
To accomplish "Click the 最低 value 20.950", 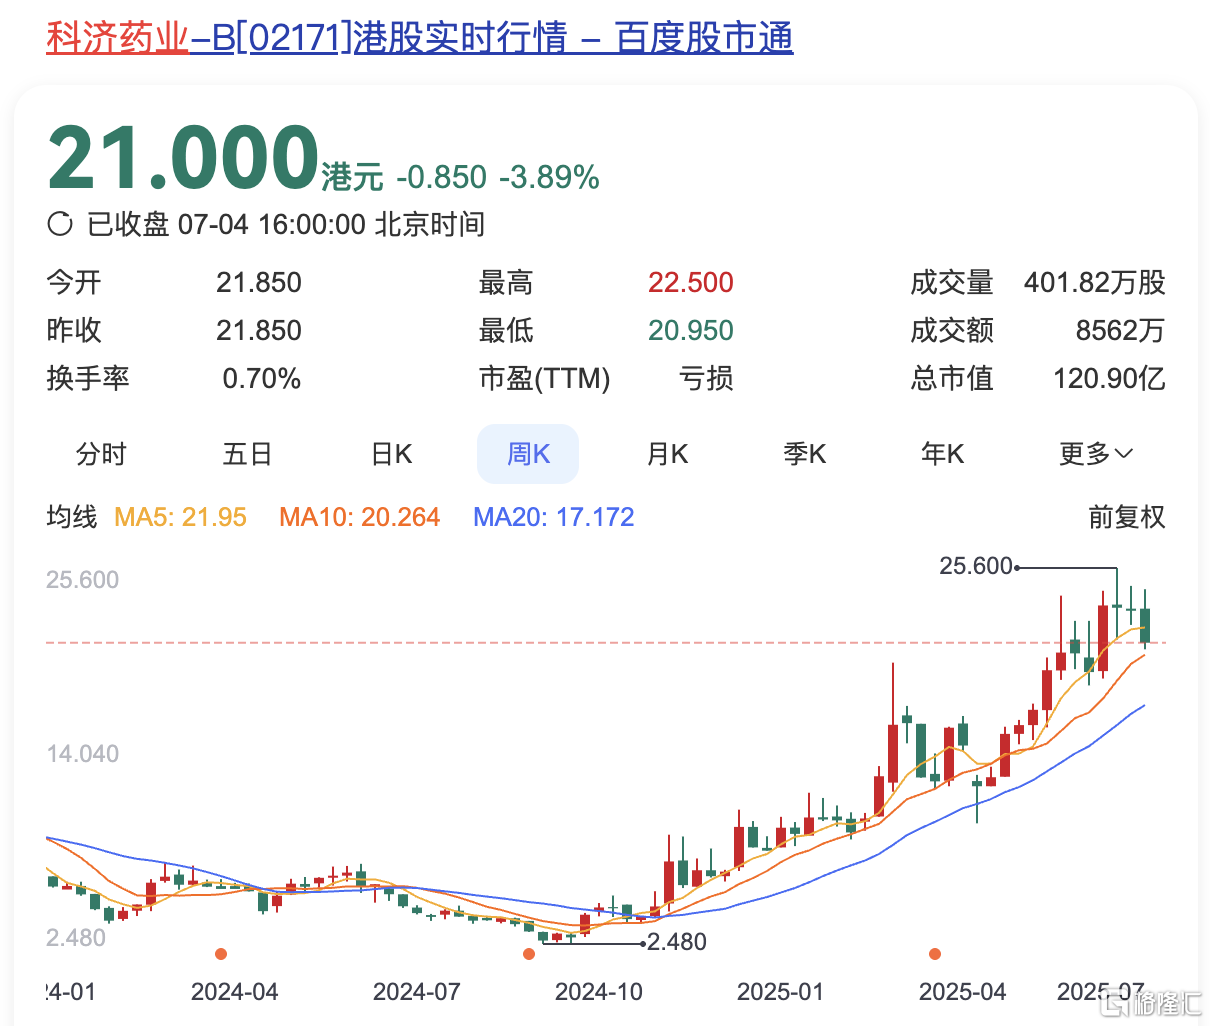I will (691, 331).
